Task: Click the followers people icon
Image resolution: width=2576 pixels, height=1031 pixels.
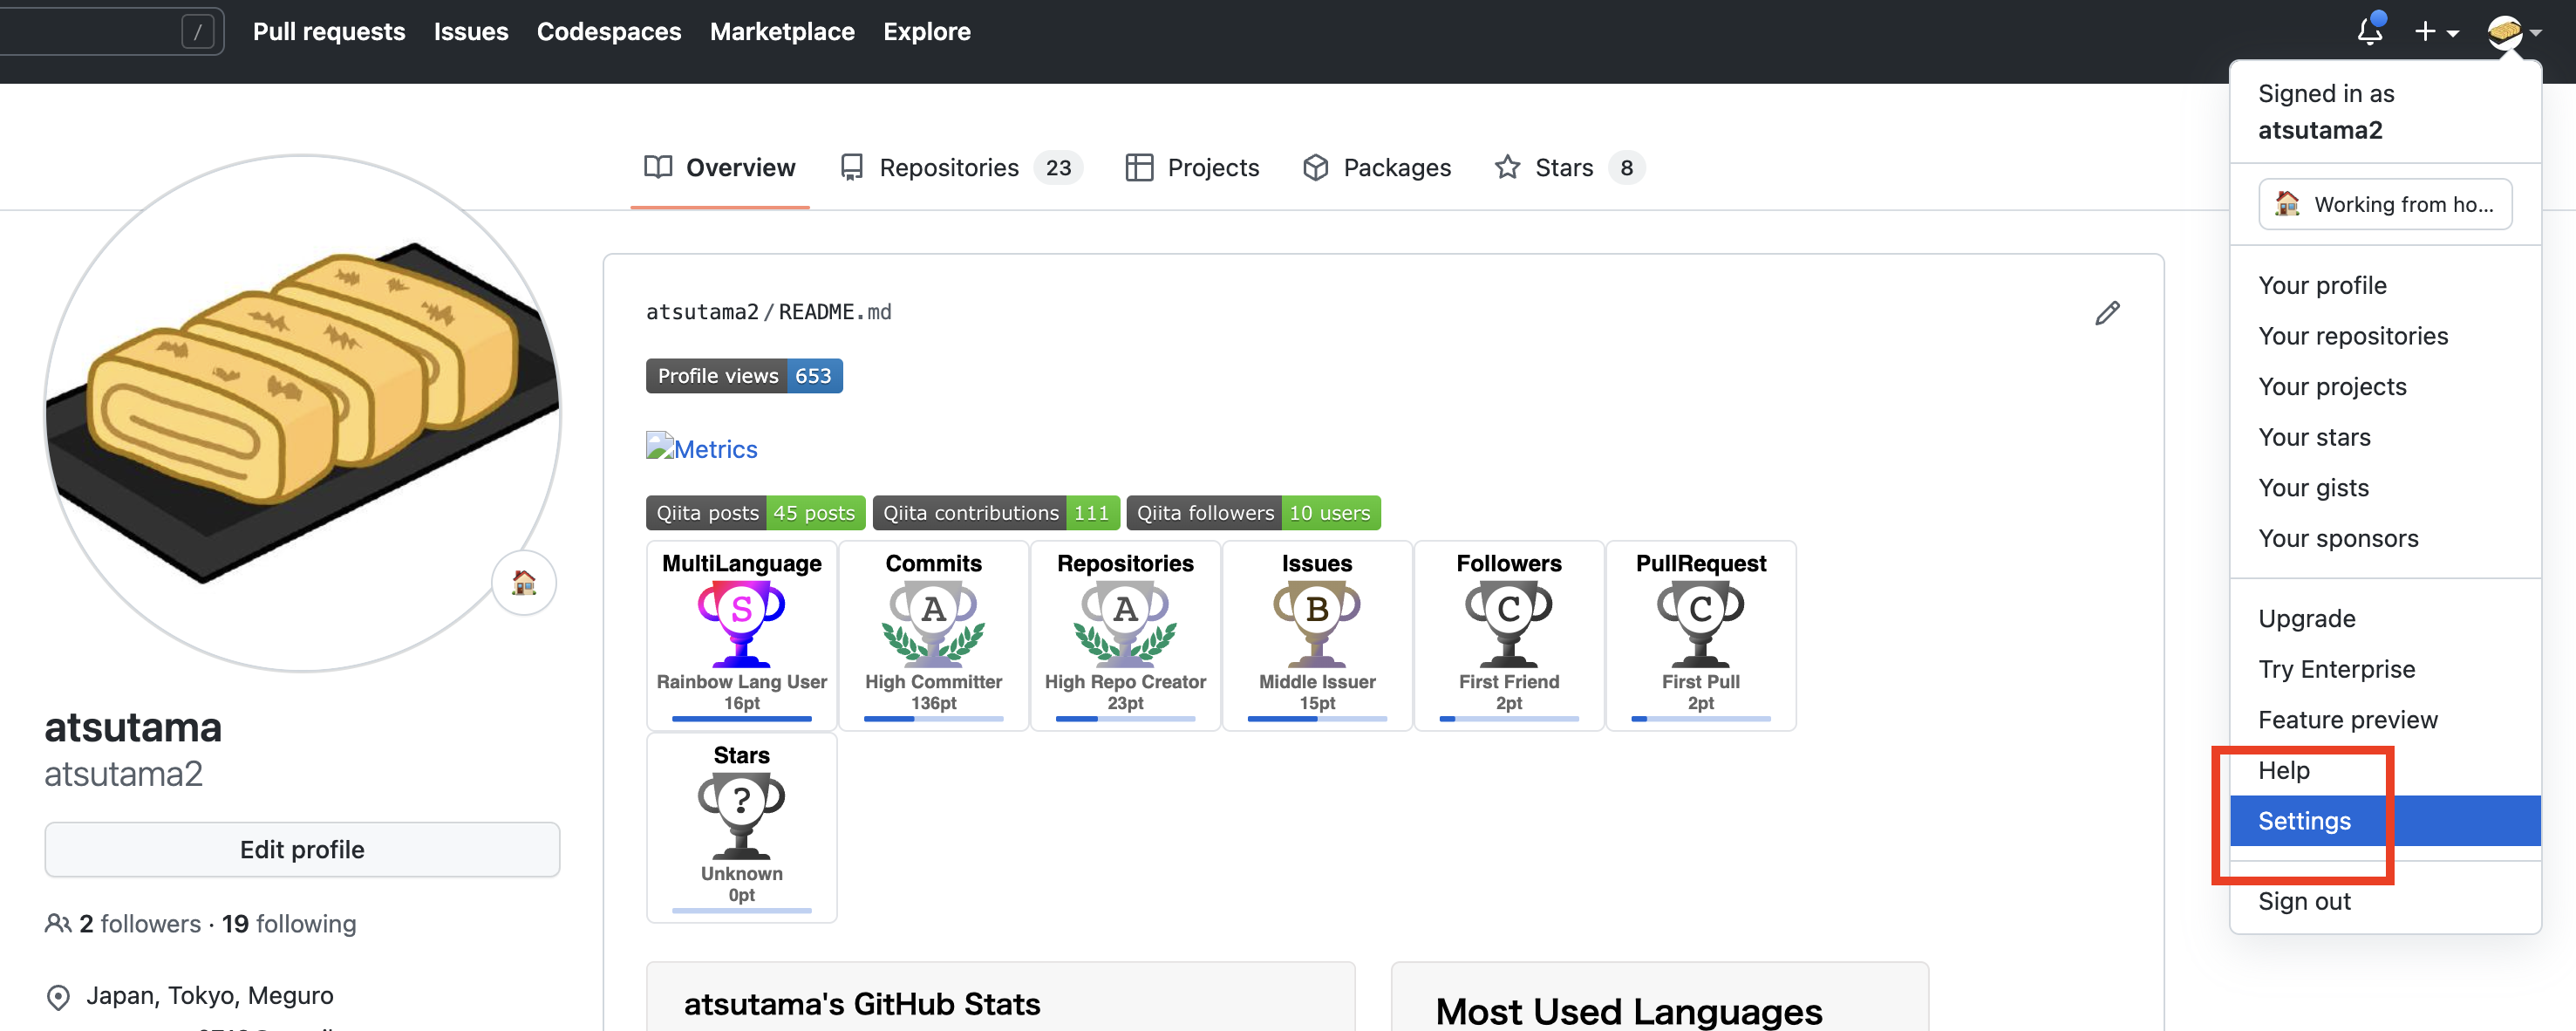Action: pyautogui.click(x=57, y=923)
